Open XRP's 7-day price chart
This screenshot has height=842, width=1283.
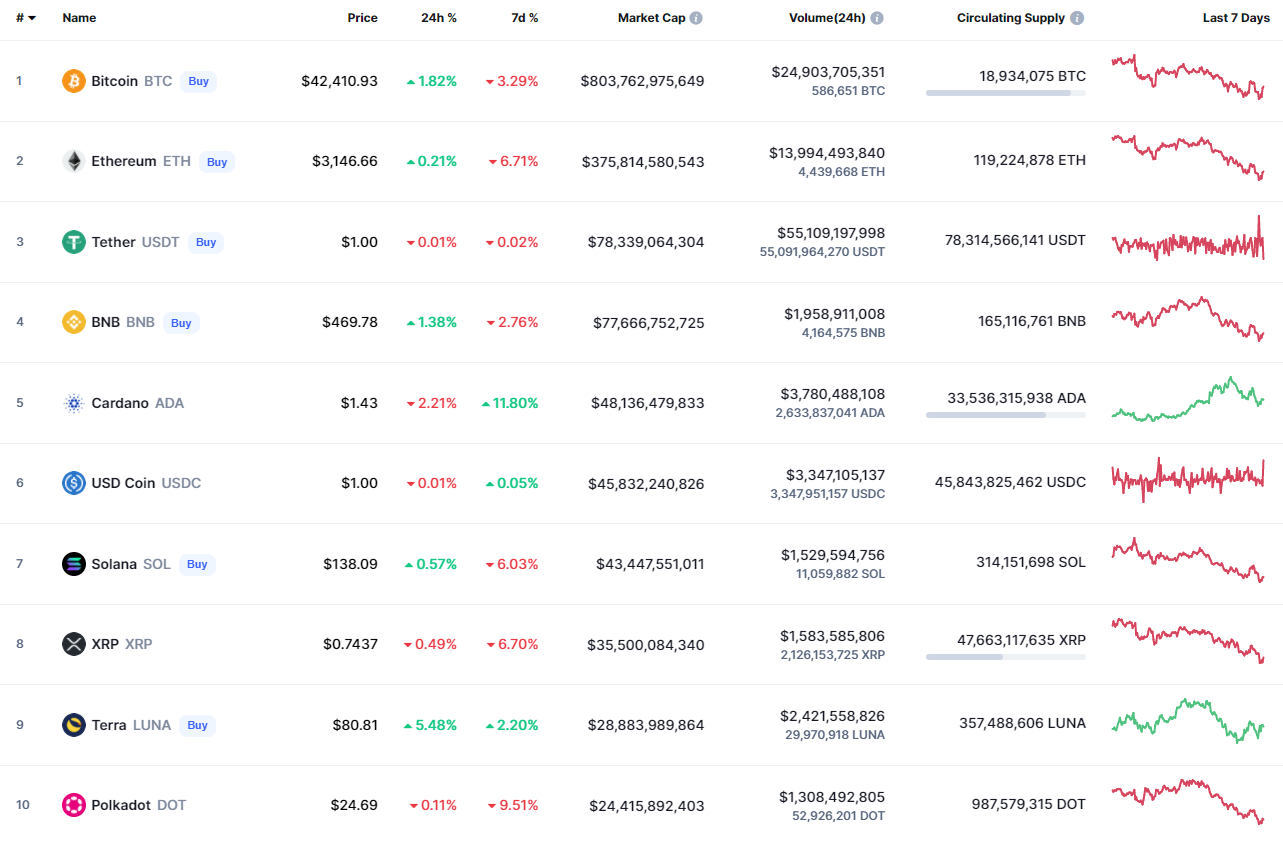click(1188, 640)
